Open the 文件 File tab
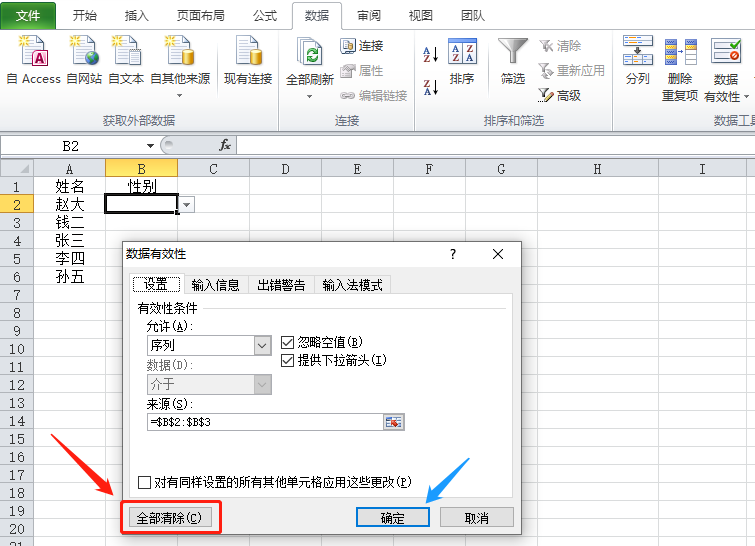The width and height of the screenshot is (755, 546). 28,15
